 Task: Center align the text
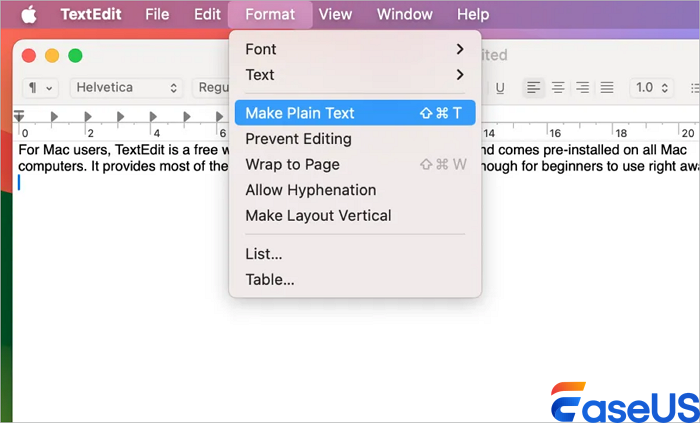558,87
